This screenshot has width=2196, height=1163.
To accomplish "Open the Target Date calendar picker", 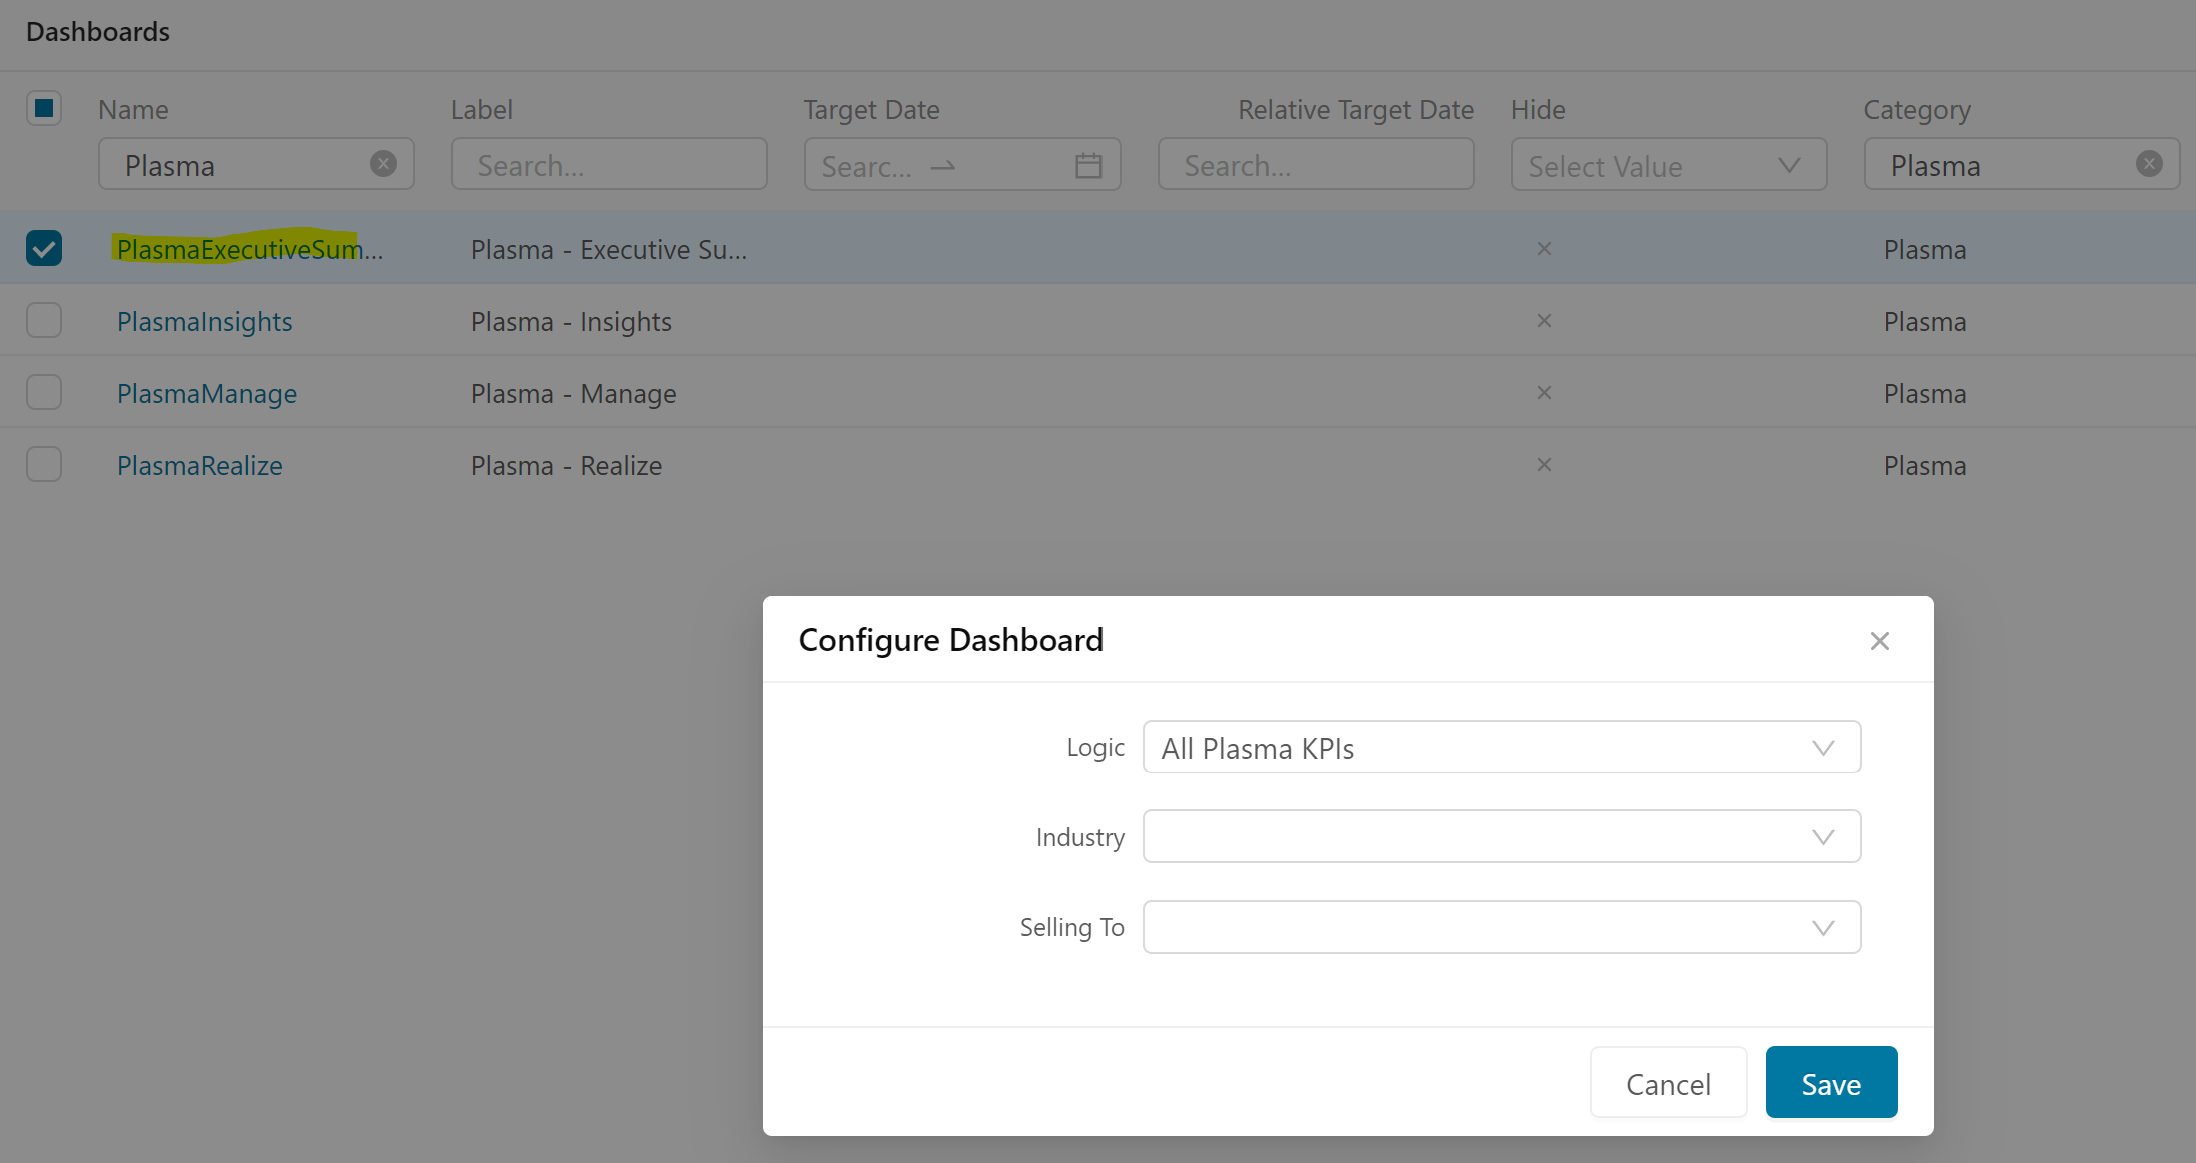I will coord(1088,166).
